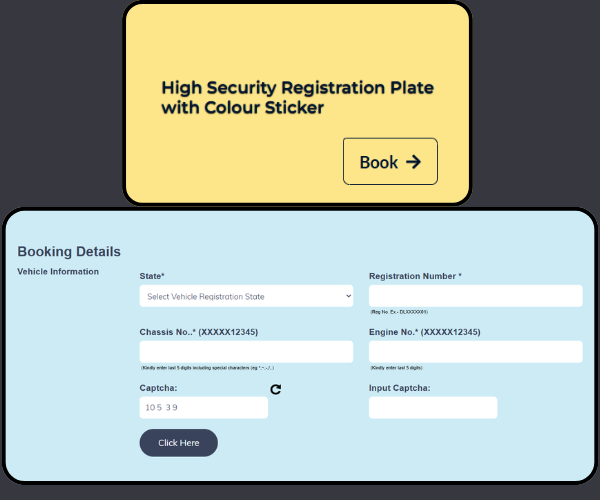Click the Input Captcha: label text
The height and width of the screenshot is (500, 600).
[x=399, y=388]
